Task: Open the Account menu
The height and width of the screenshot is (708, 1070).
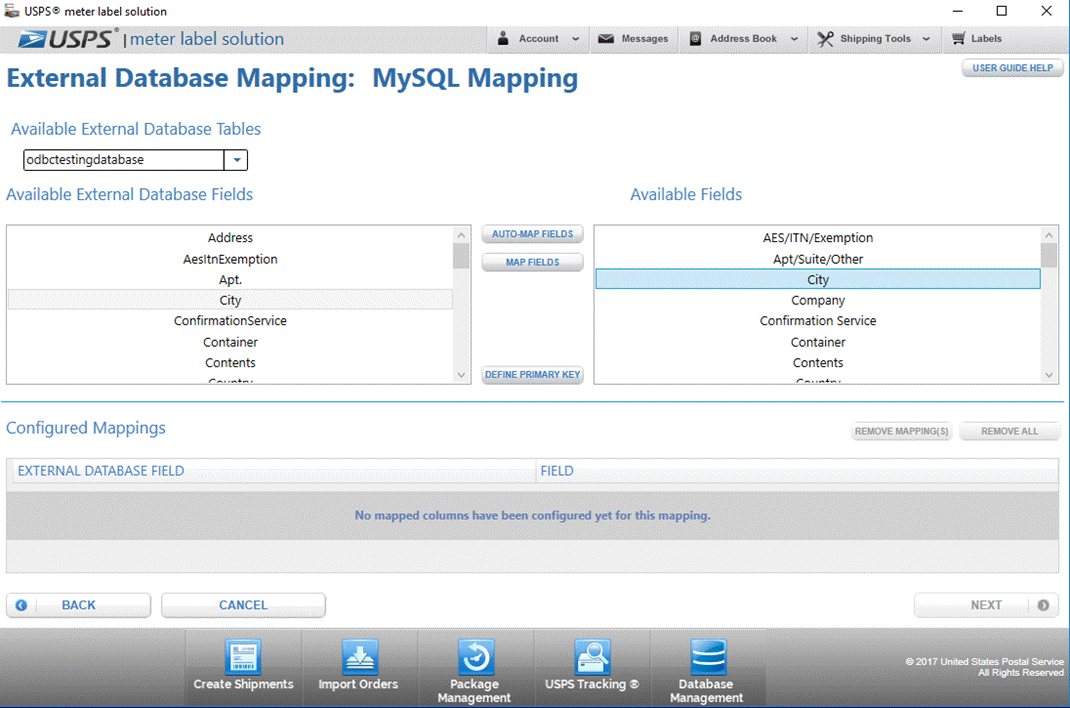Action: coord(538,39)
